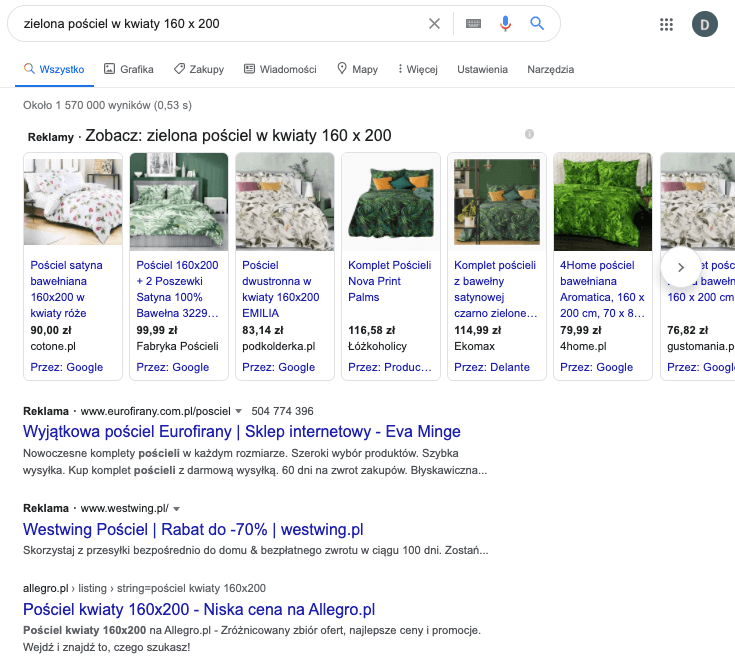Viewport: 735px width, 671px height.
Task: Open Ustawienia settings
Action: point(482,69)
